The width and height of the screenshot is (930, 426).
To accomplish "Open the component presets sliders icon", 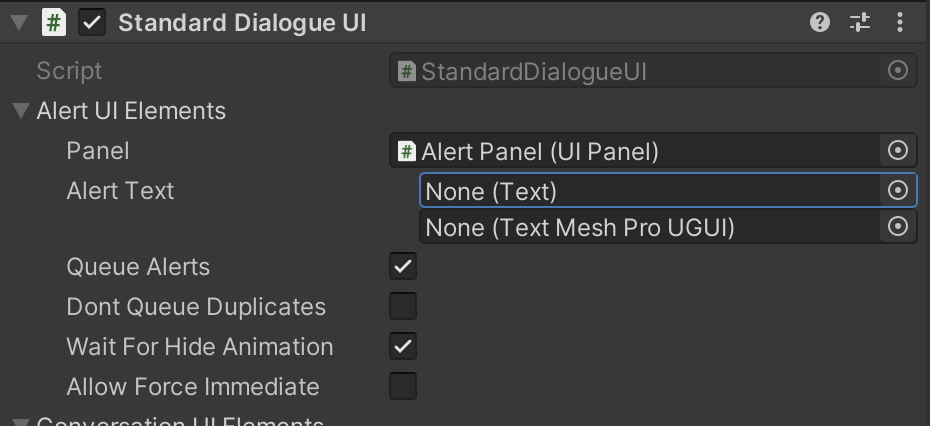I will tap(859, 23).
